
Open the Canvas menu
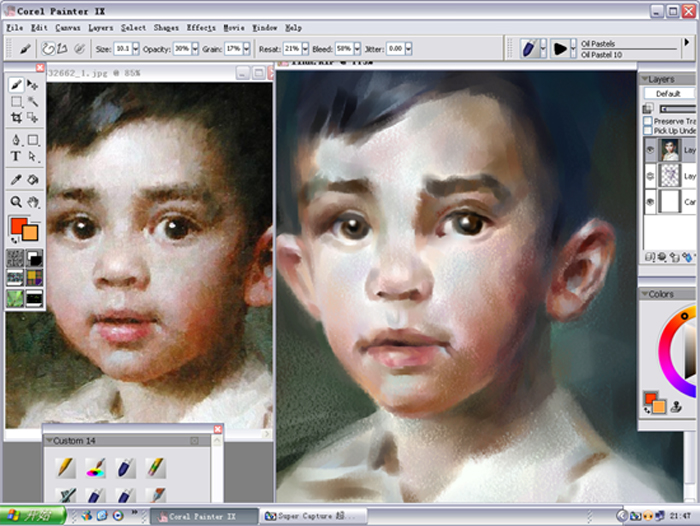coord(68,28)
